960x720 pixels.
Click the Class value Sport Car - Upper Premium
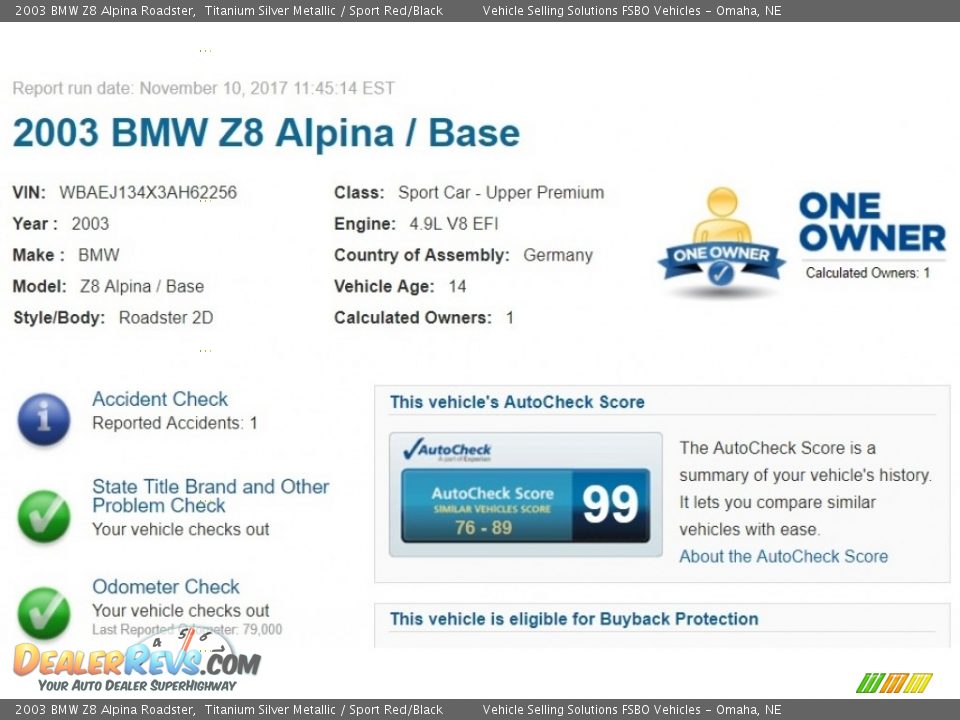pos(501,192)
